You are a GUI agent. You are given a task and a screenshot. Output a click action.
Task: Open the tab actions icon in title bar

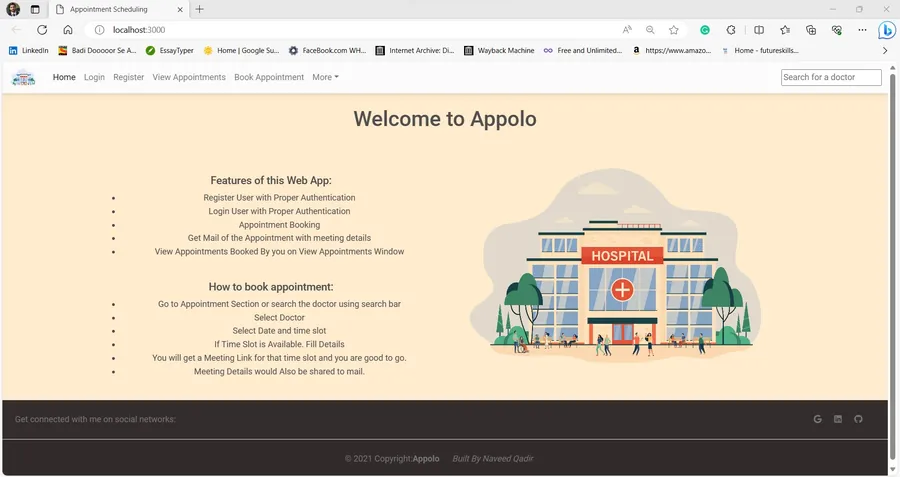[x=35, y=9]
